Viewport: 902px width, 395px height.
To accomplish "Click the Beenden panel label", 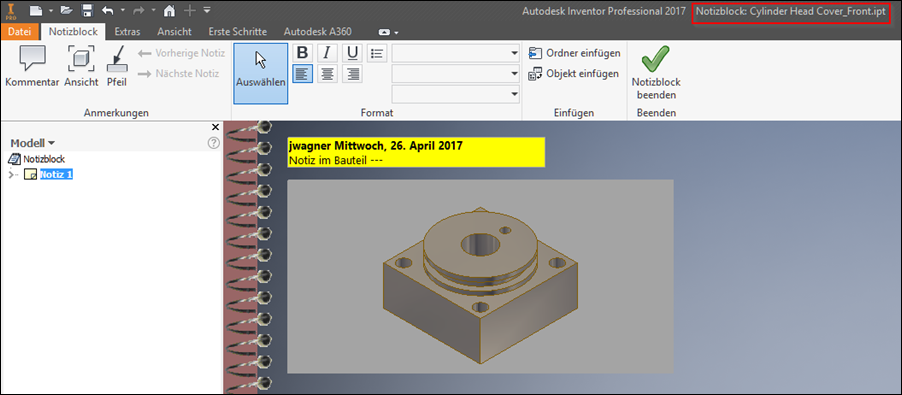I will (656, 113).
